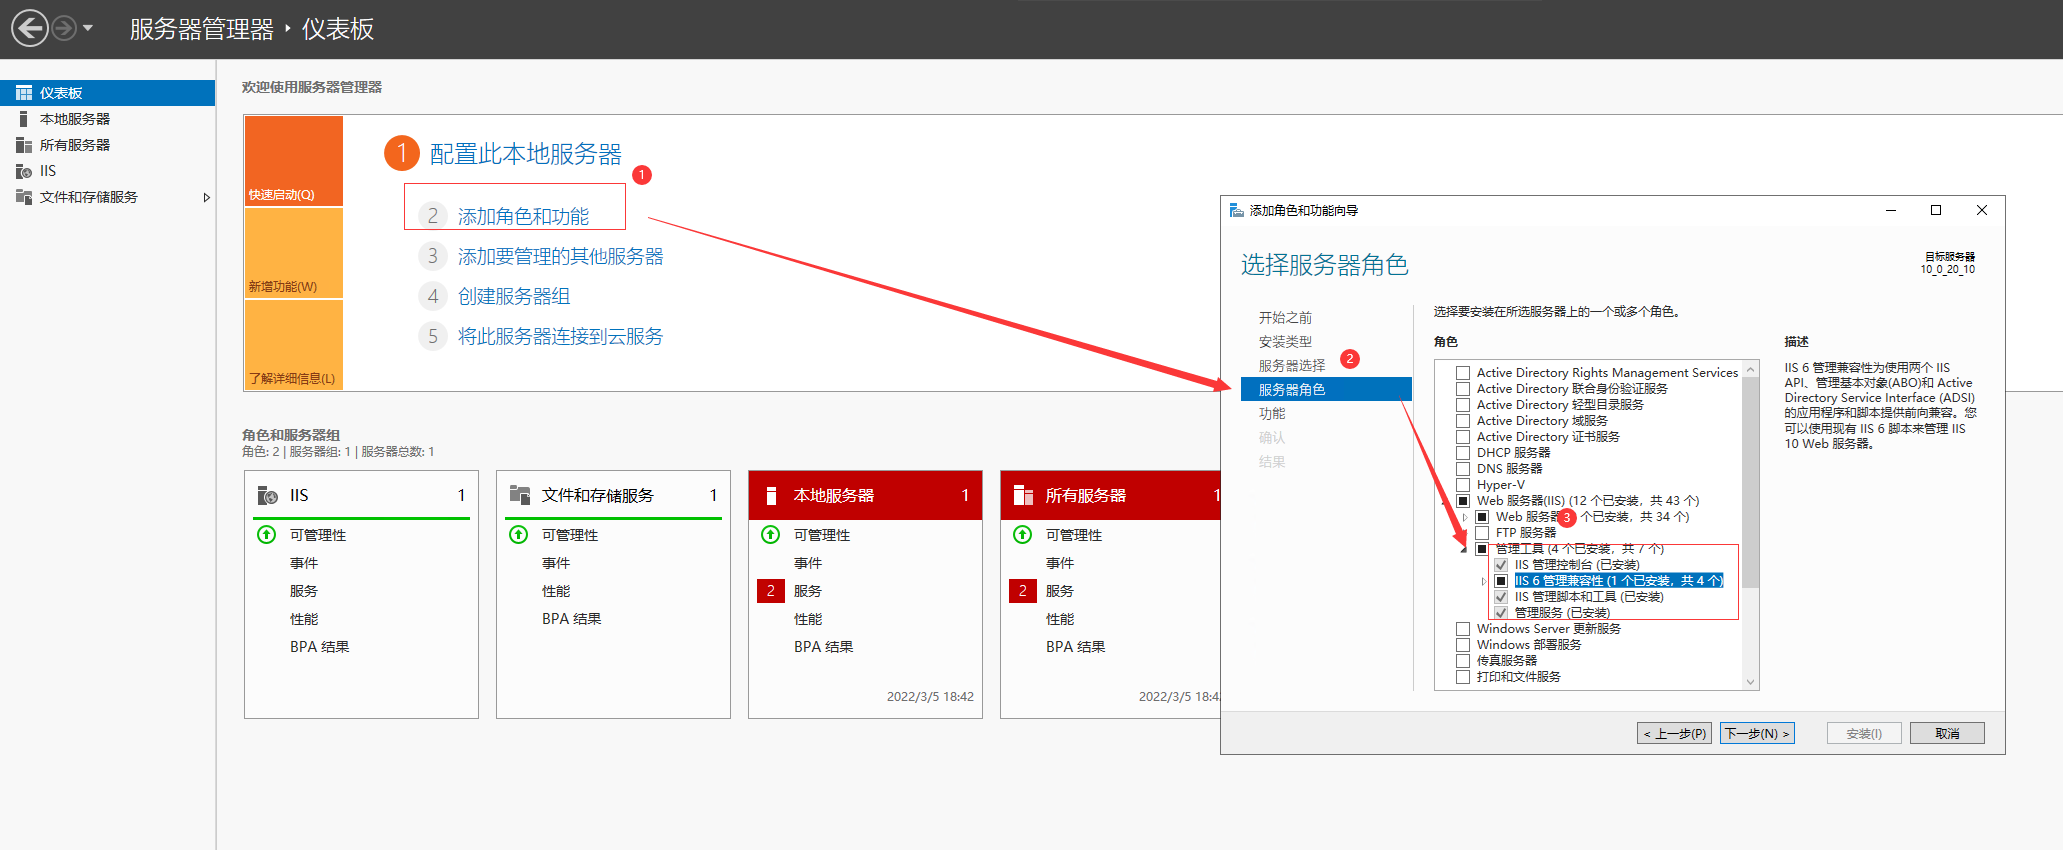Screen dimensions: 2063x850
Task: Open the 快速启动(Q) tile
Action: (294, 161)
